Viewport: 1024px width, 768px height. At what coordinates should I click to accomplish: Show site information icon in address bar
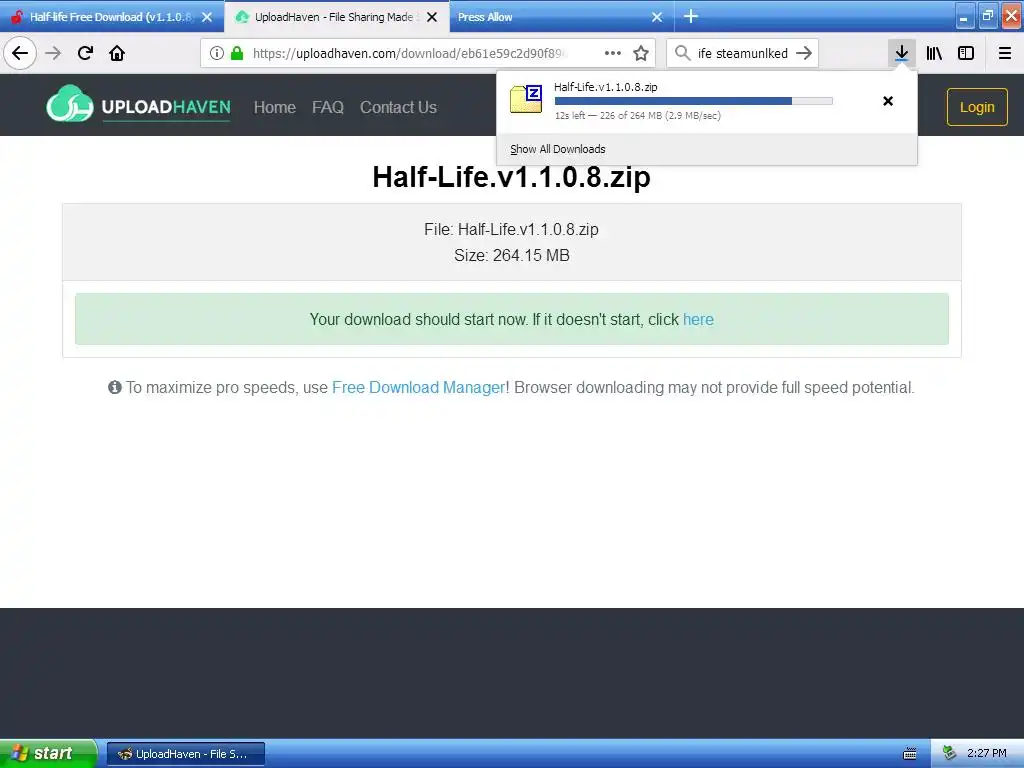217,53
